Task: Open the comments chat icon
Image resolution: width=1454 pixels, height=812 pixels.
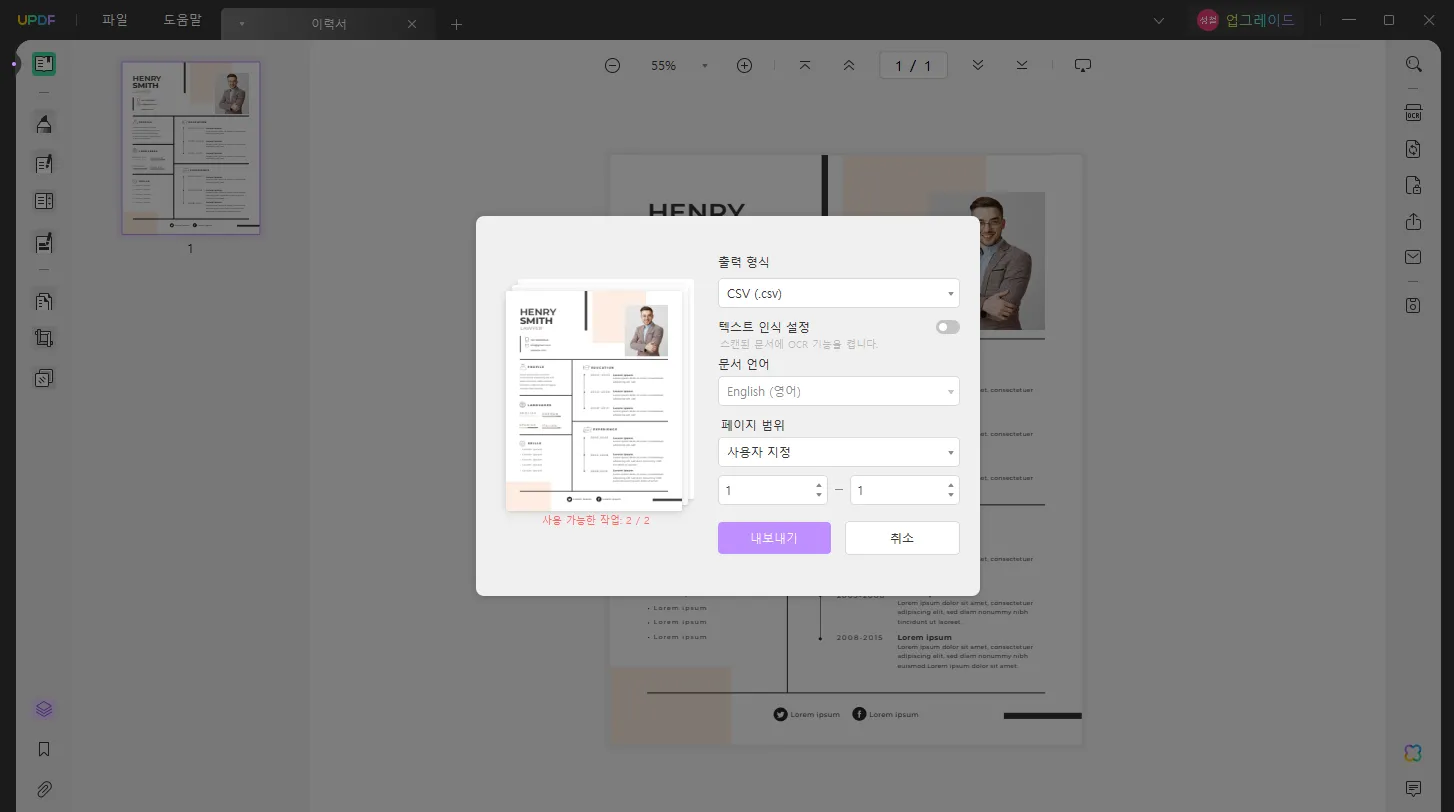Action: pyautogui.click(x=1413, y=789)
